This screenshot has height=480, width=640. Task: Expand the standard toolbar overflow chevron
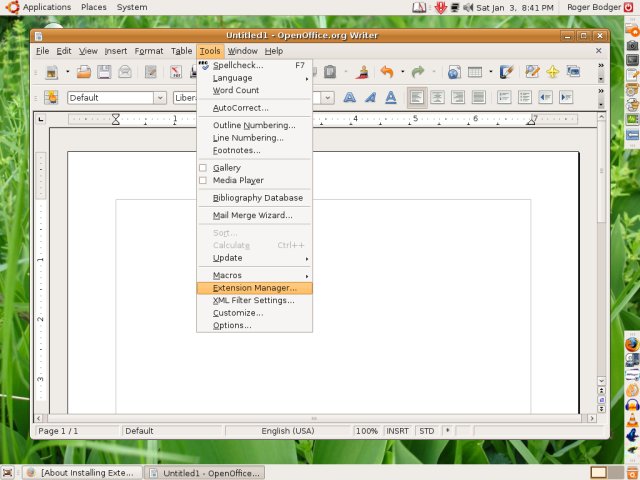click(600, 65)
